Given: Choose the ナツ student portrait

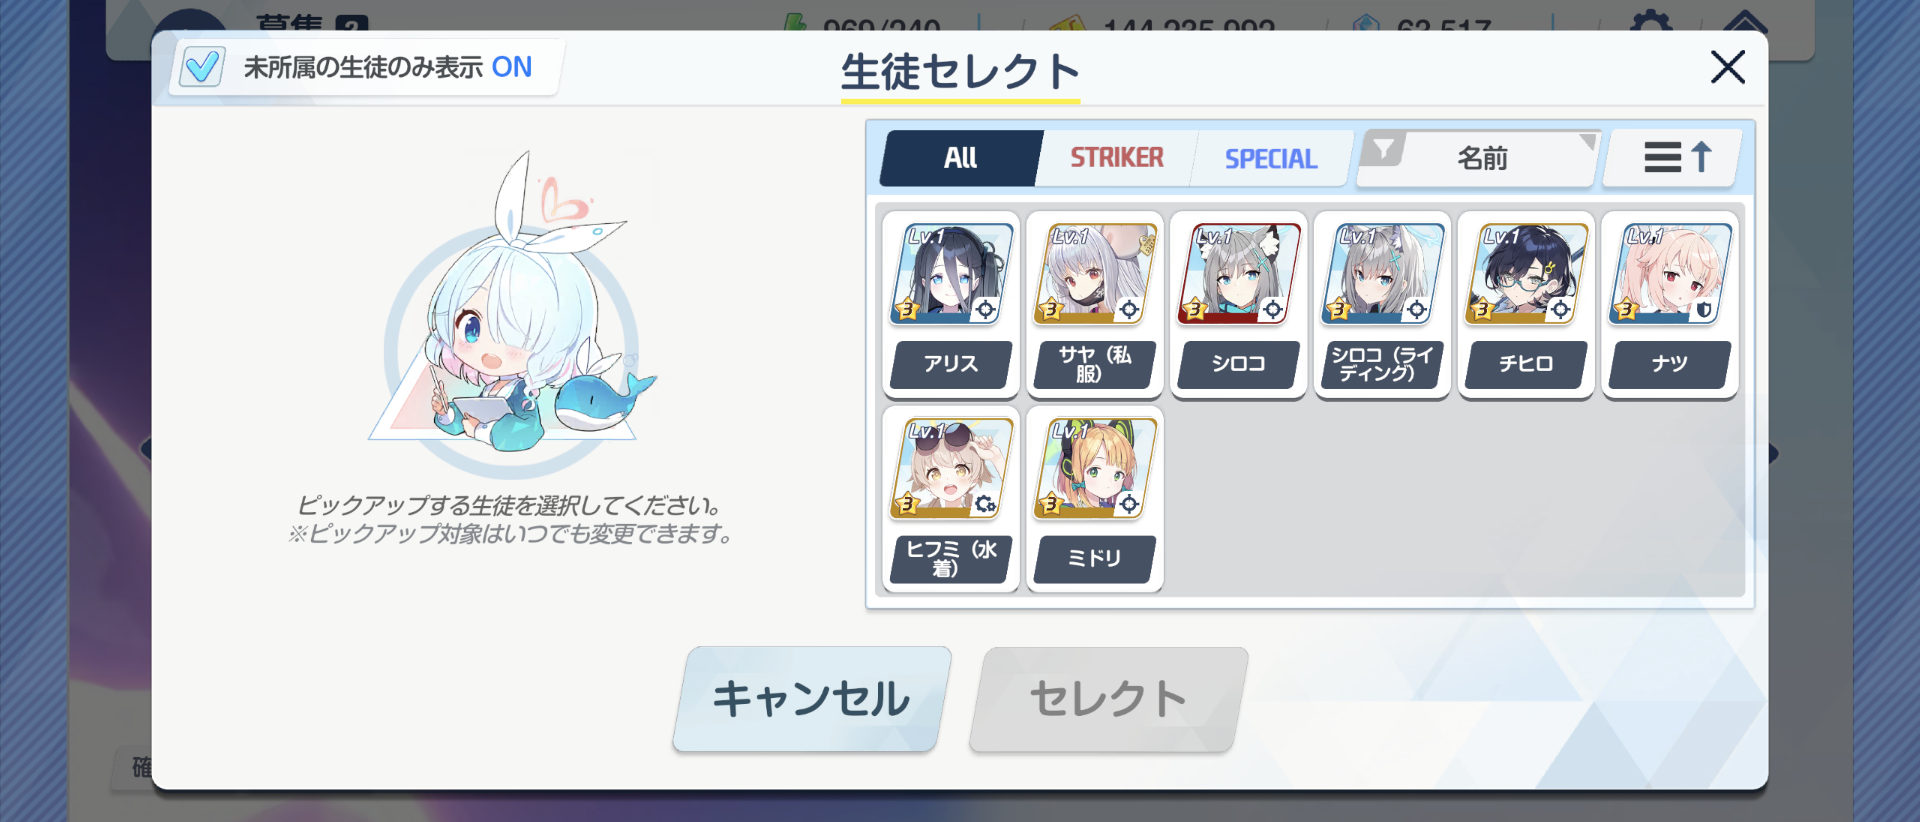Looking at the screenshot, I should coord(1670,274).
